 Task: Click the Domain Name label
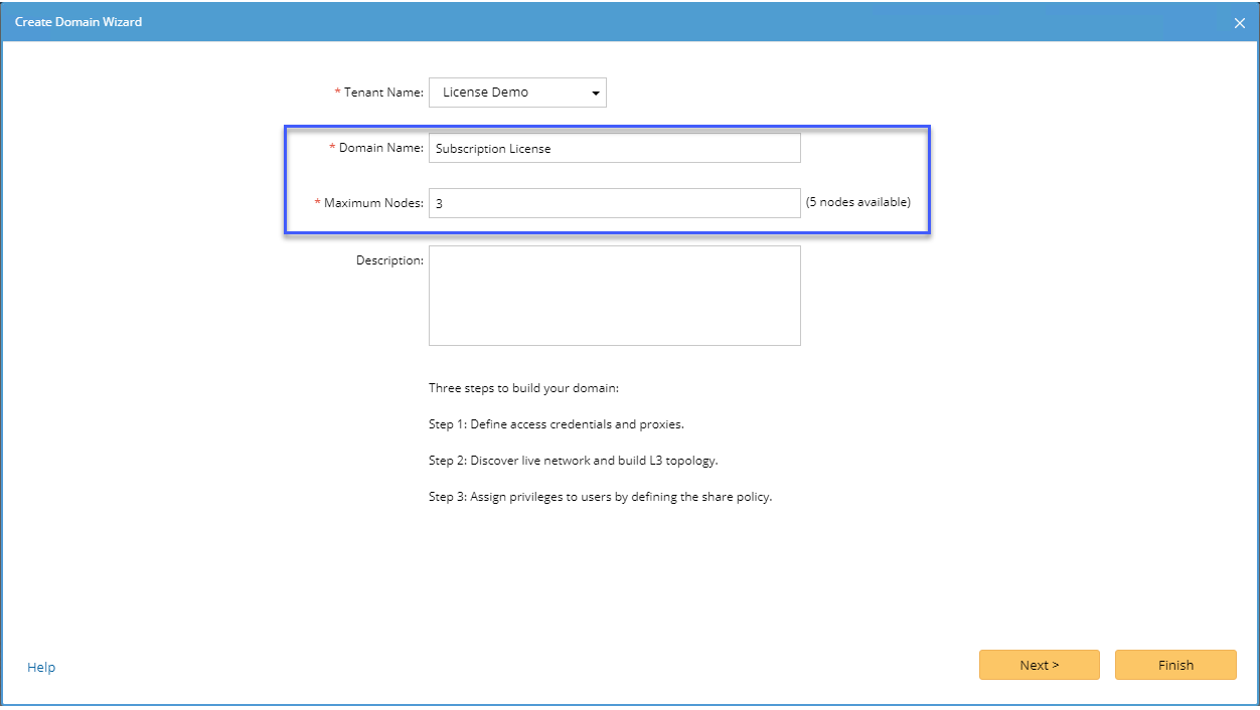381,148
